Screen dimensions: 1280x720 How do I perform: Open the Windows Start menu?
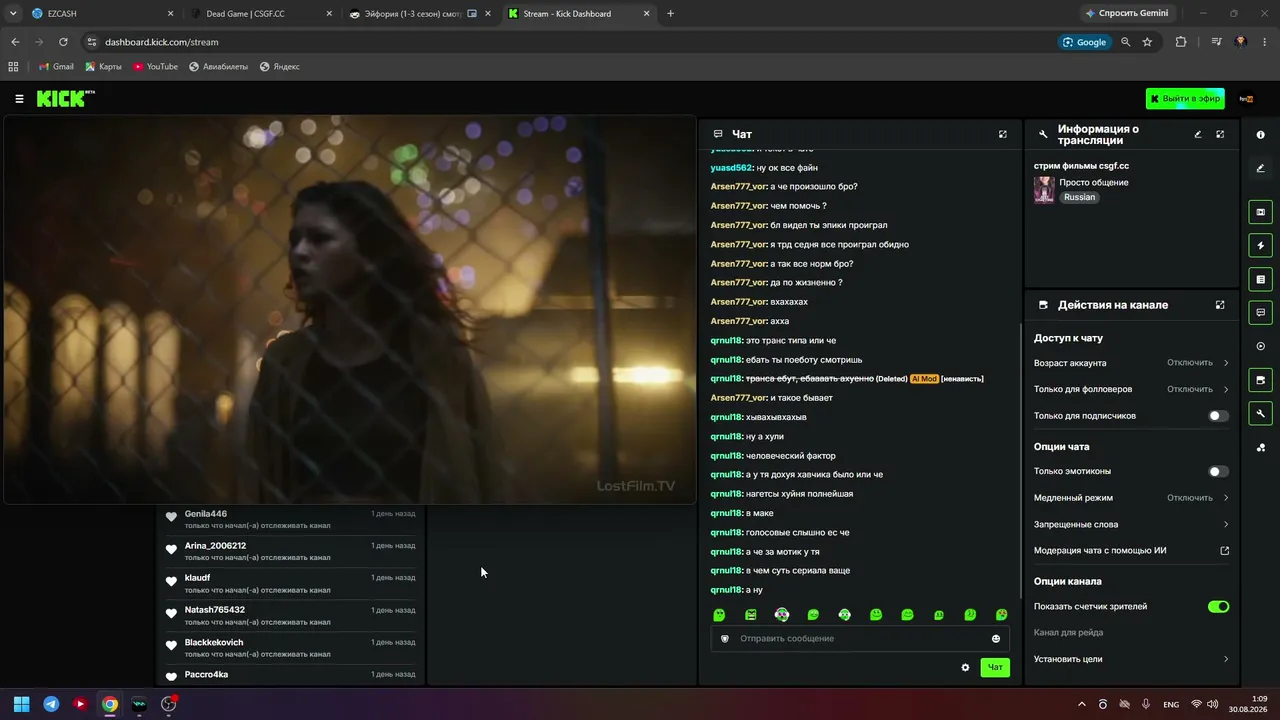[x=21, y=704]
